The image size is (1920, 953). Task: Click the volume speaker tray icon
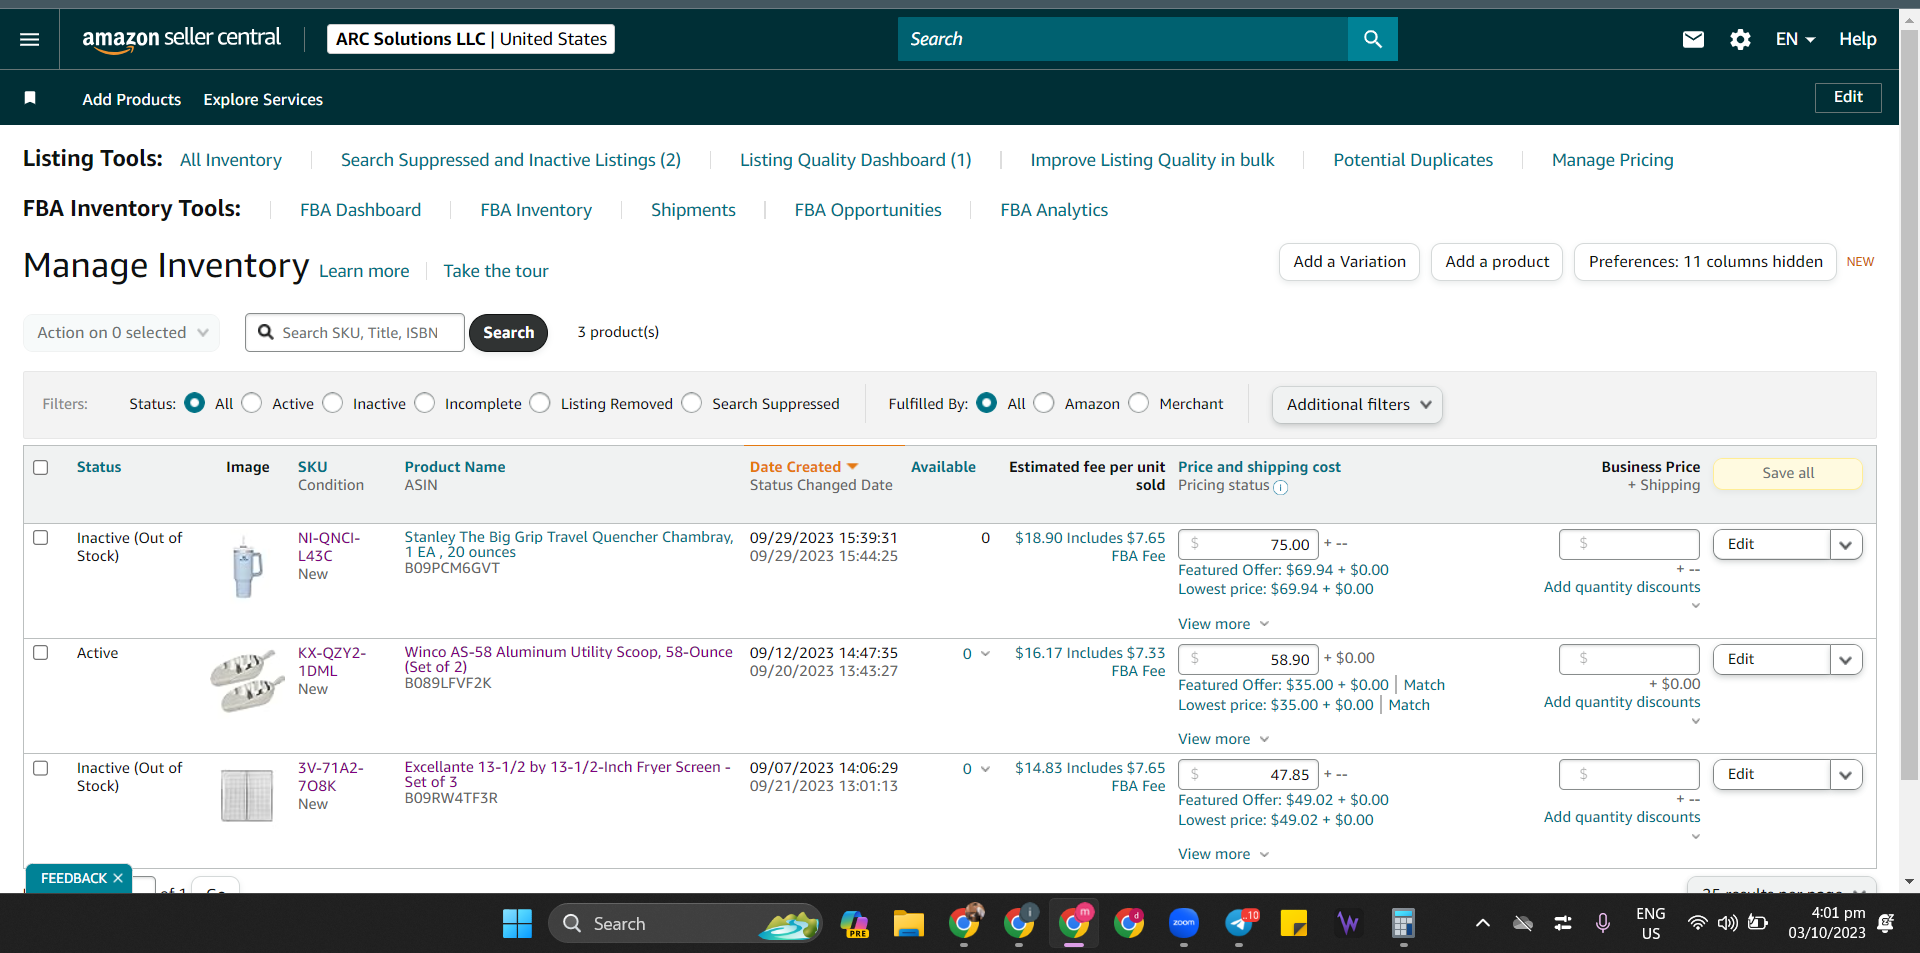point(1727,923)
